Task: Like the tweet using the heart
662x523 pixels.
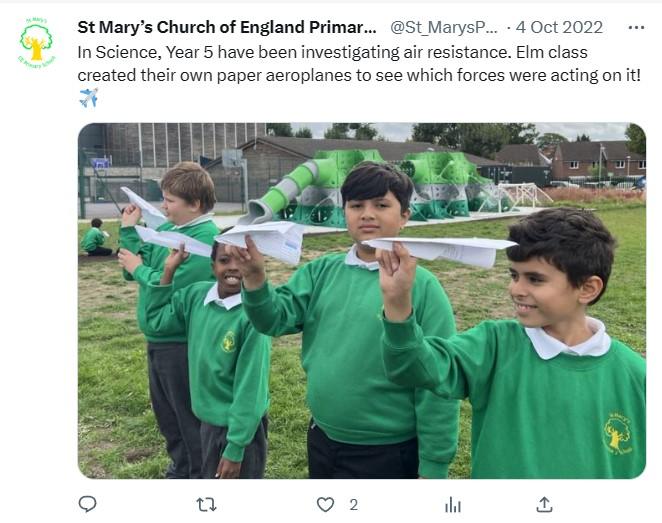Action: [325, 505]
